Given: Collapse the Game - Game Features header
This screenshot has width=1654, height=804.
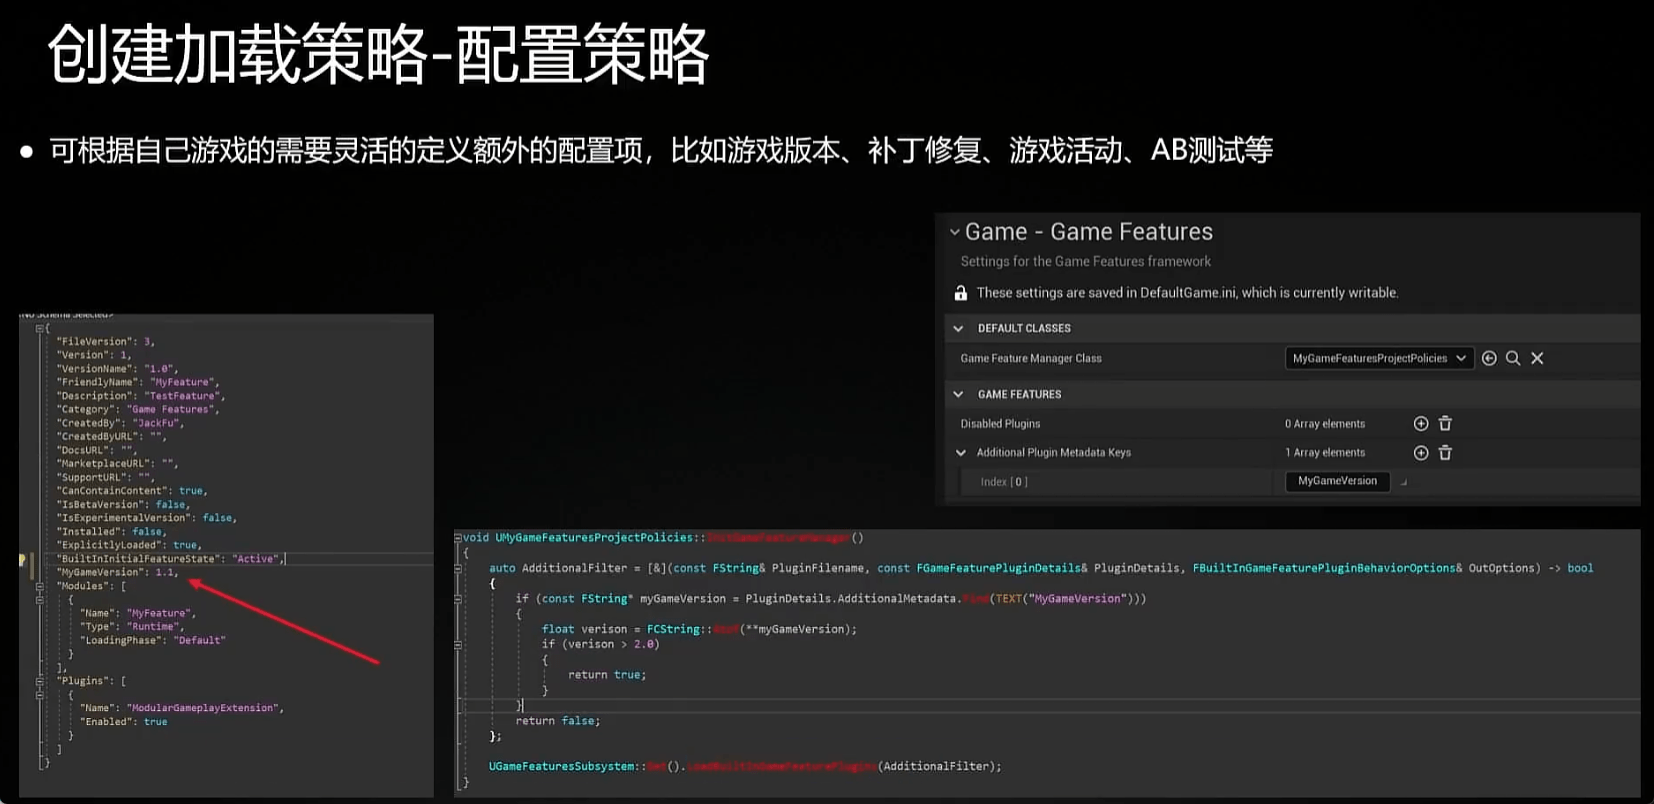Looking at the screenshot, I should (x=954, y=232).
